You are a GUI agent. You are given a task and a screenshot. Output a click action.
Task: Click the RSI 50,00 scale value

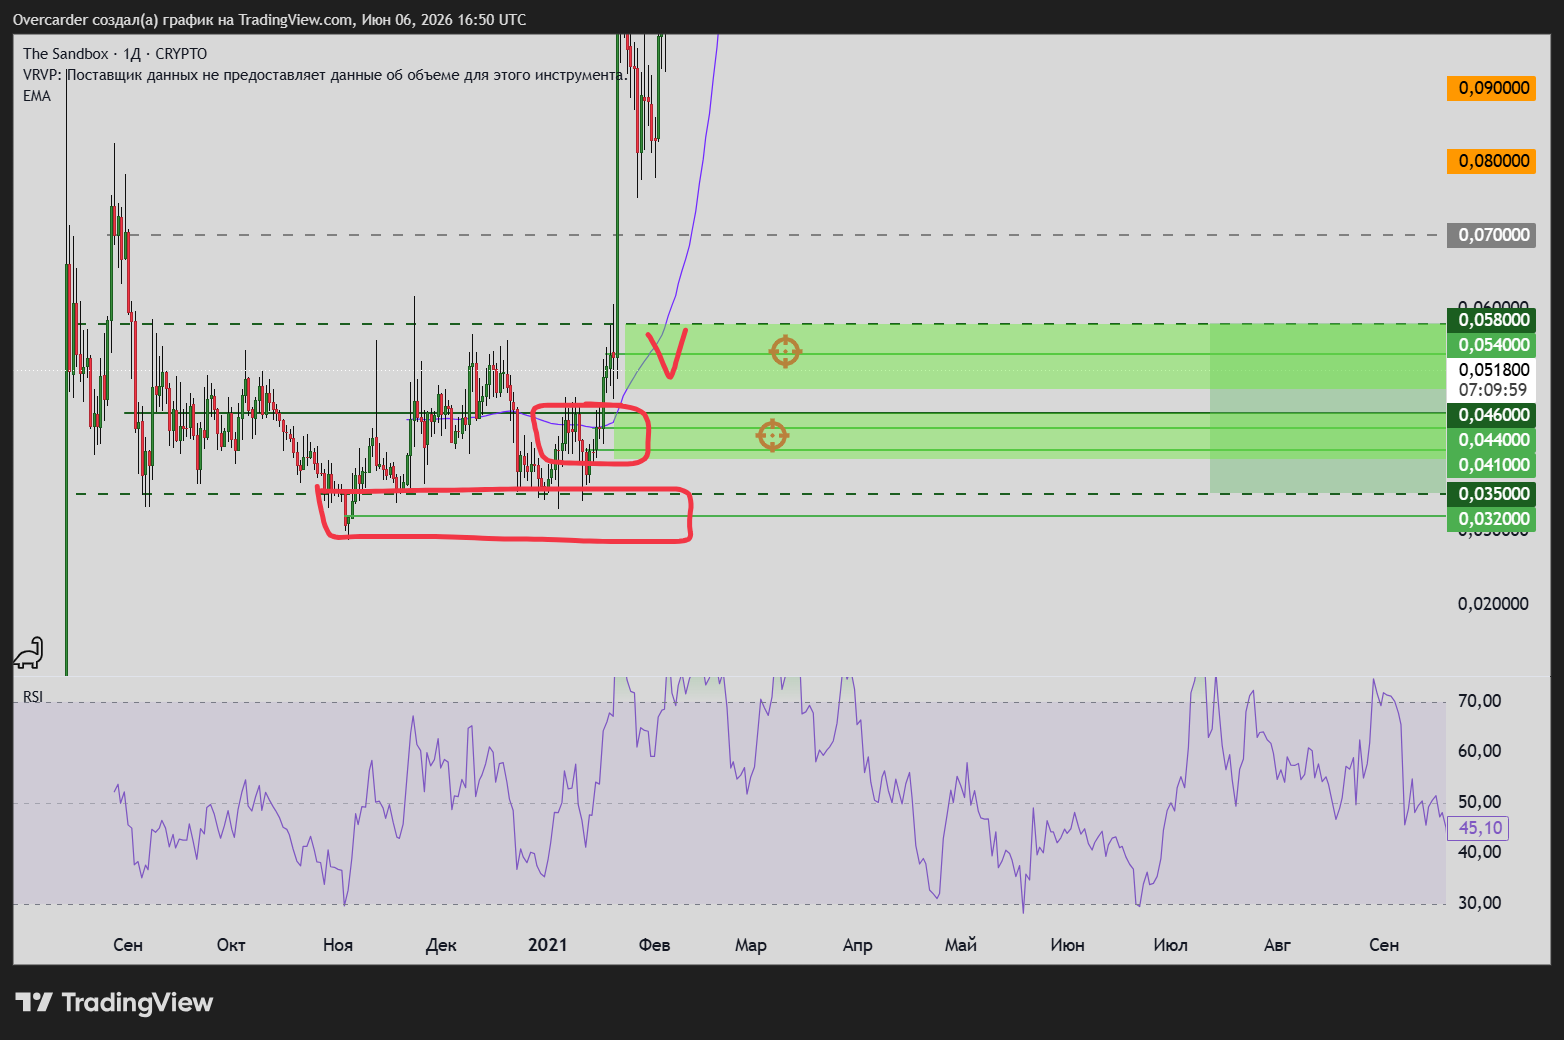pyautogui.click(x=1480, y=802)
